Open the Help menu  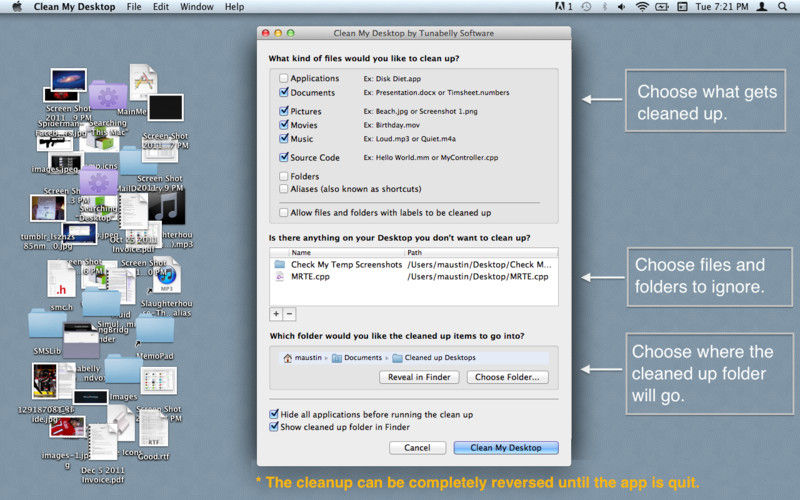[x=234, y=7]
